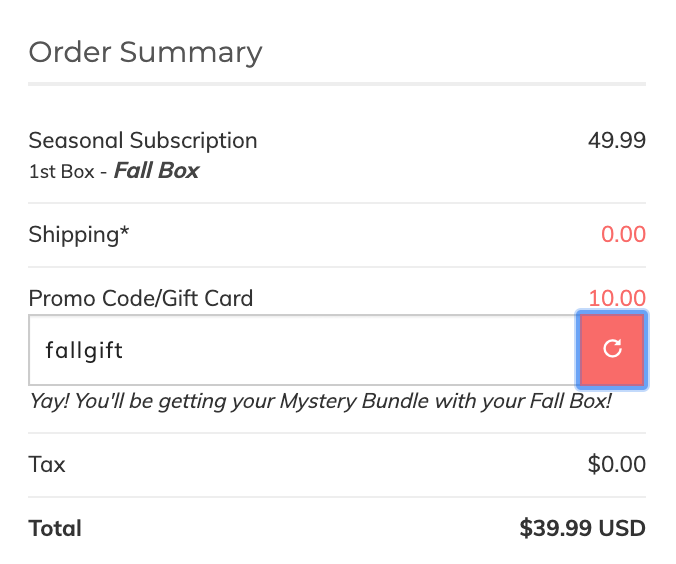The height and width of the screenshot is (564, 676).
Task: Click the Tax label
Action: tap(47, 465)
